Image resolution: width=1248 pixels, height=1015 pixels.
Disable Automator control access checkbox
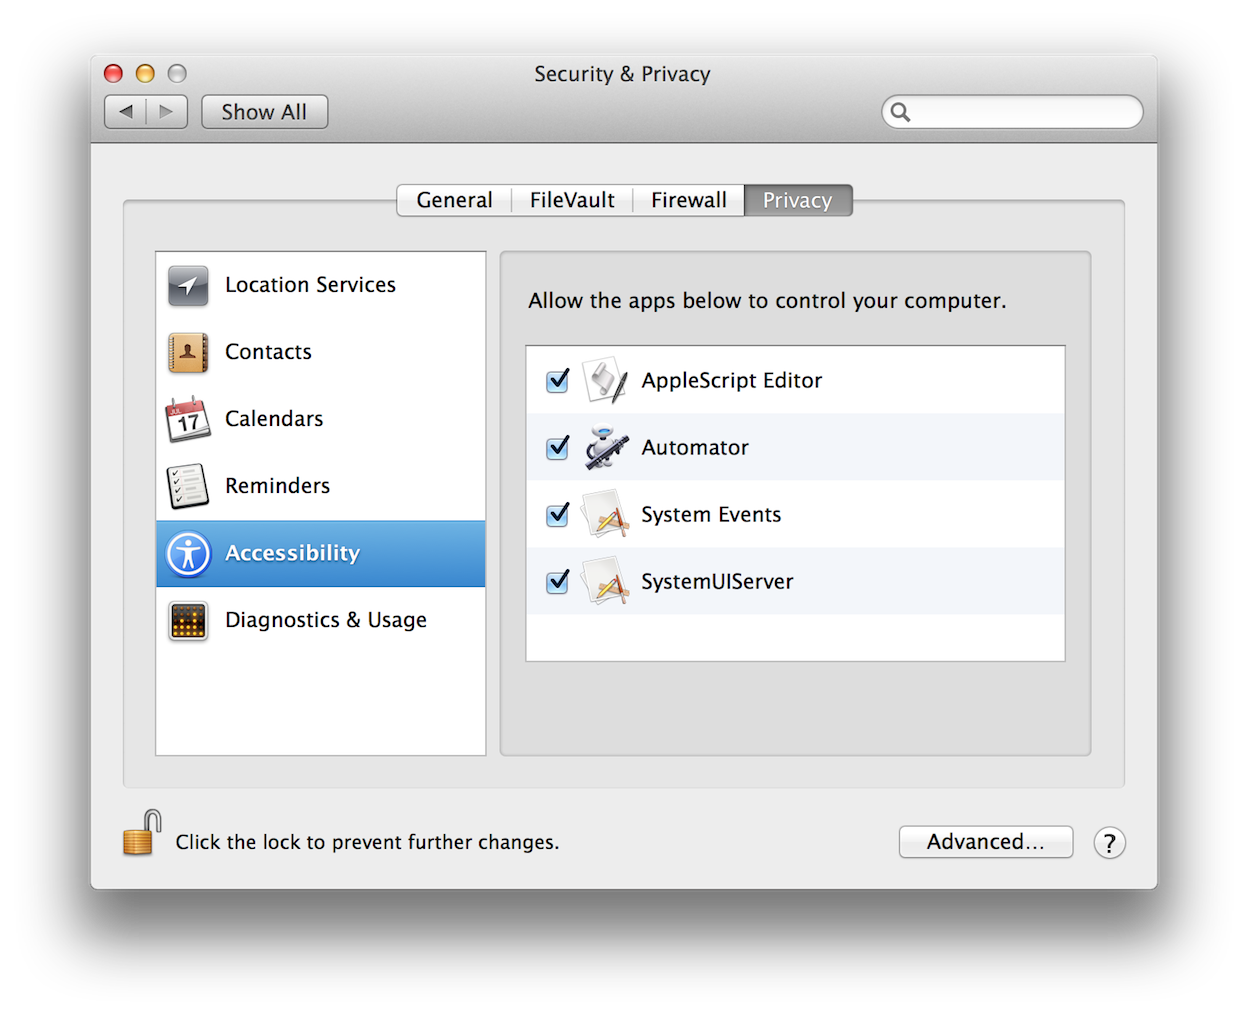[558, 448]
